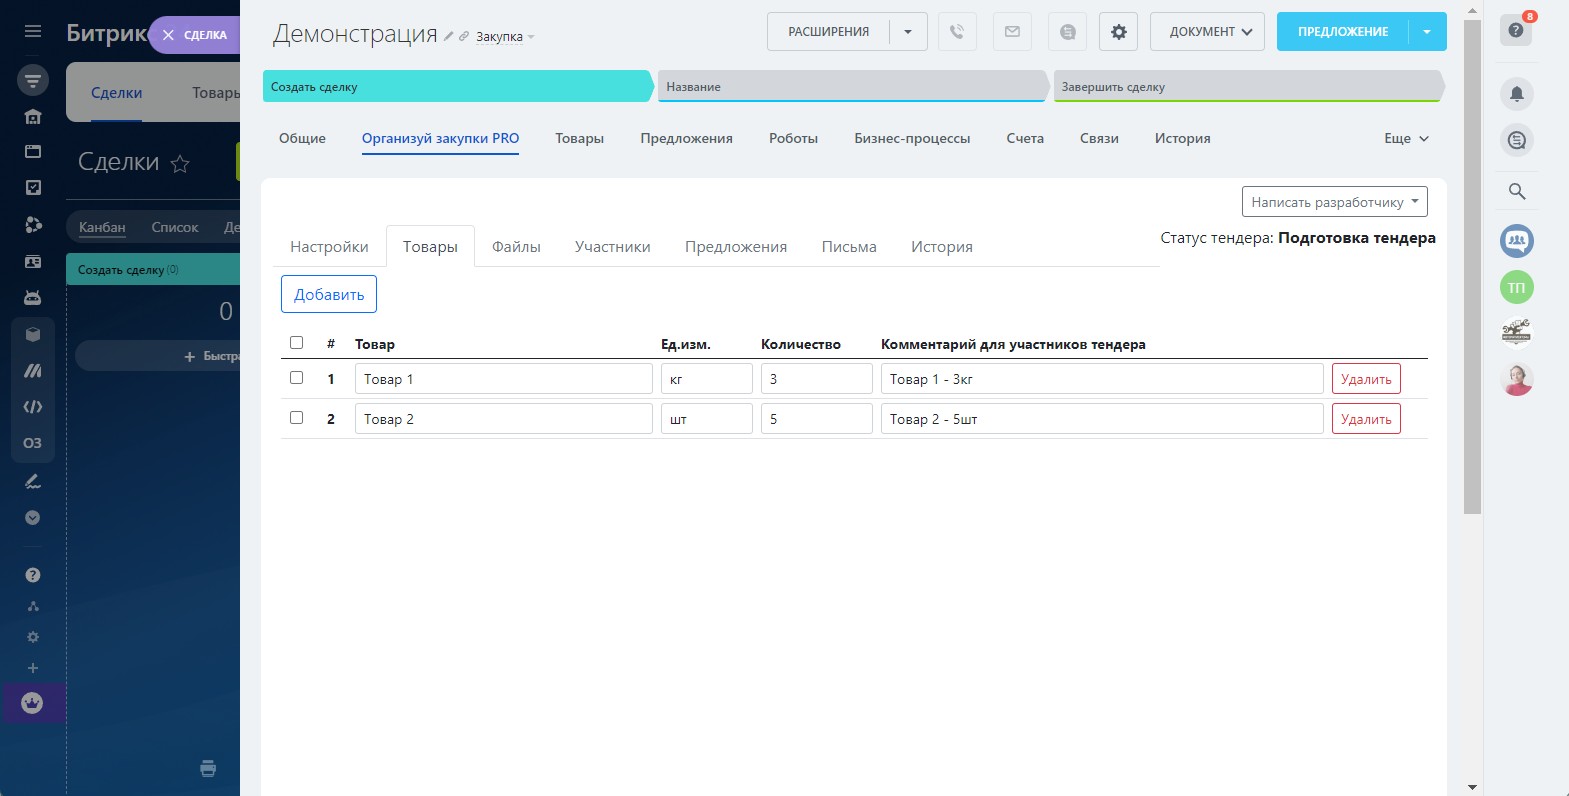Check the checkbox for Товар 2 row
Viewport: 1569px width, 796px height.
click(x=296, y=418)
